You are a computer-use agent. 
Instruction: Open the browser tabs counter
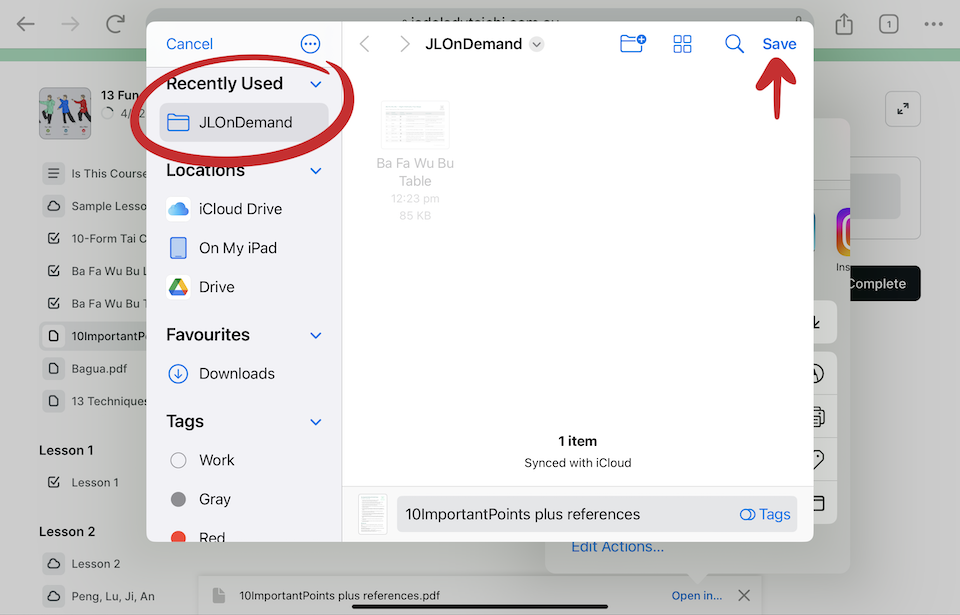click(888, 24)
